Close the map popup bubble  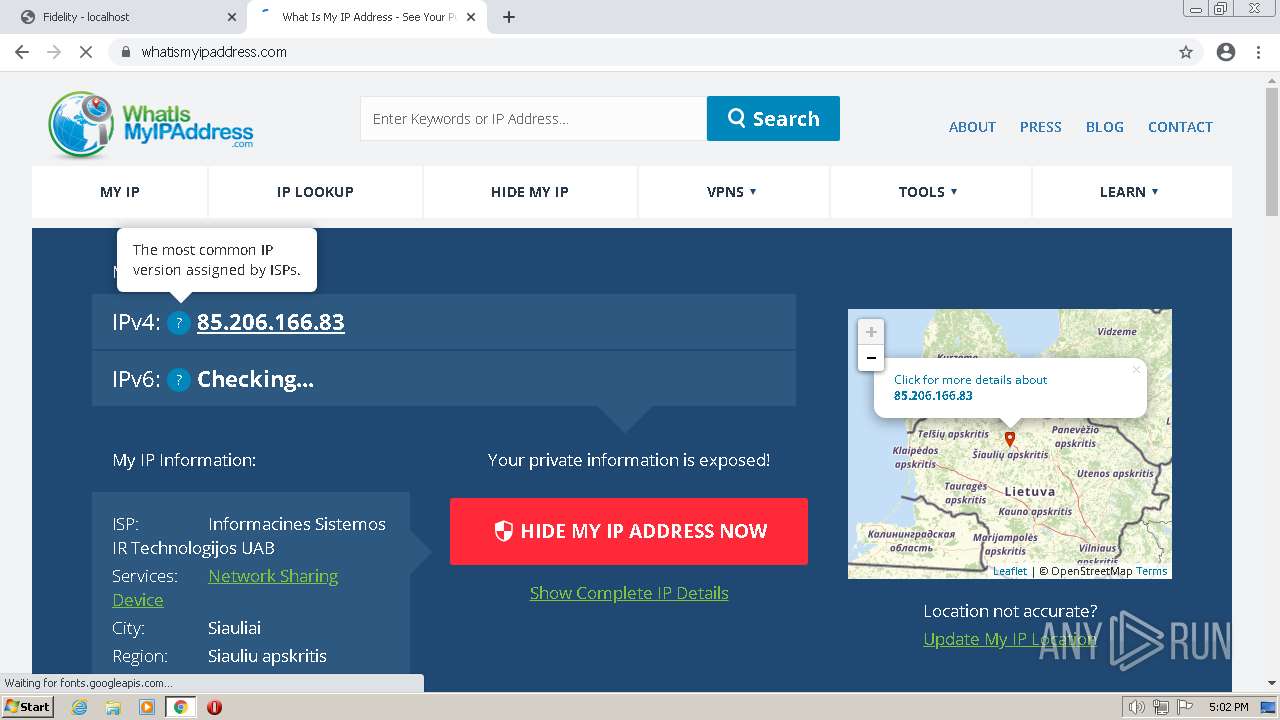(x=1136, y=370)
